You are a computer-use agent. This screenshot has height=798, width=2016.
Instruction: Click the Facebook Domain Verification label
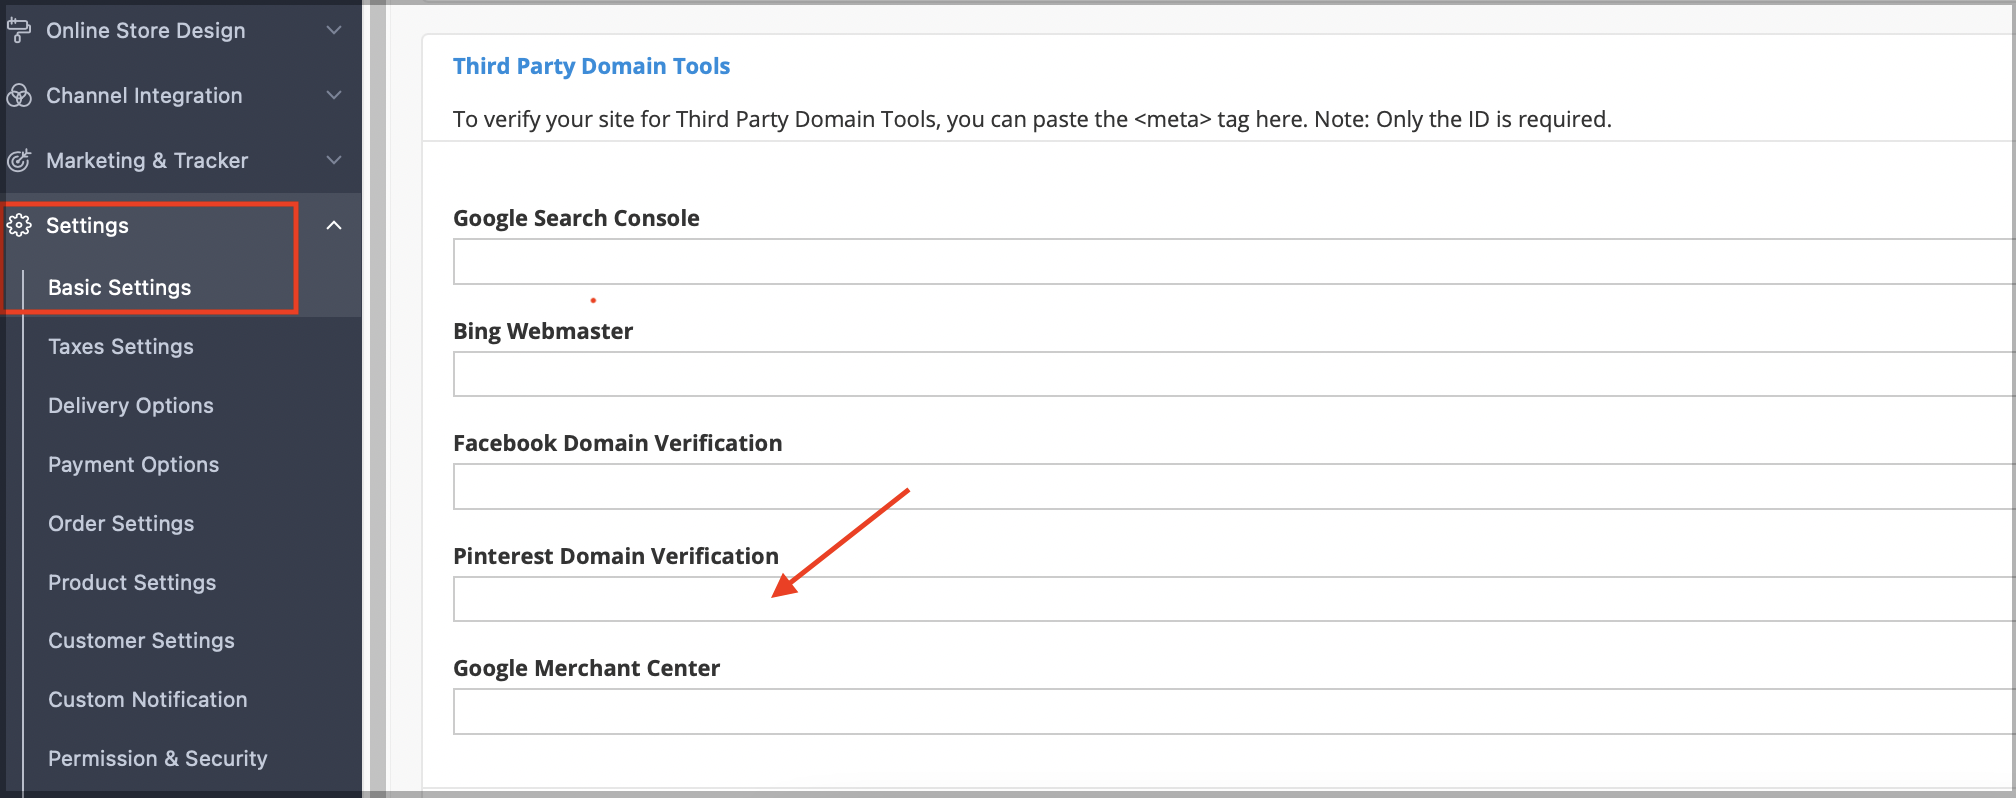[617, 443]
